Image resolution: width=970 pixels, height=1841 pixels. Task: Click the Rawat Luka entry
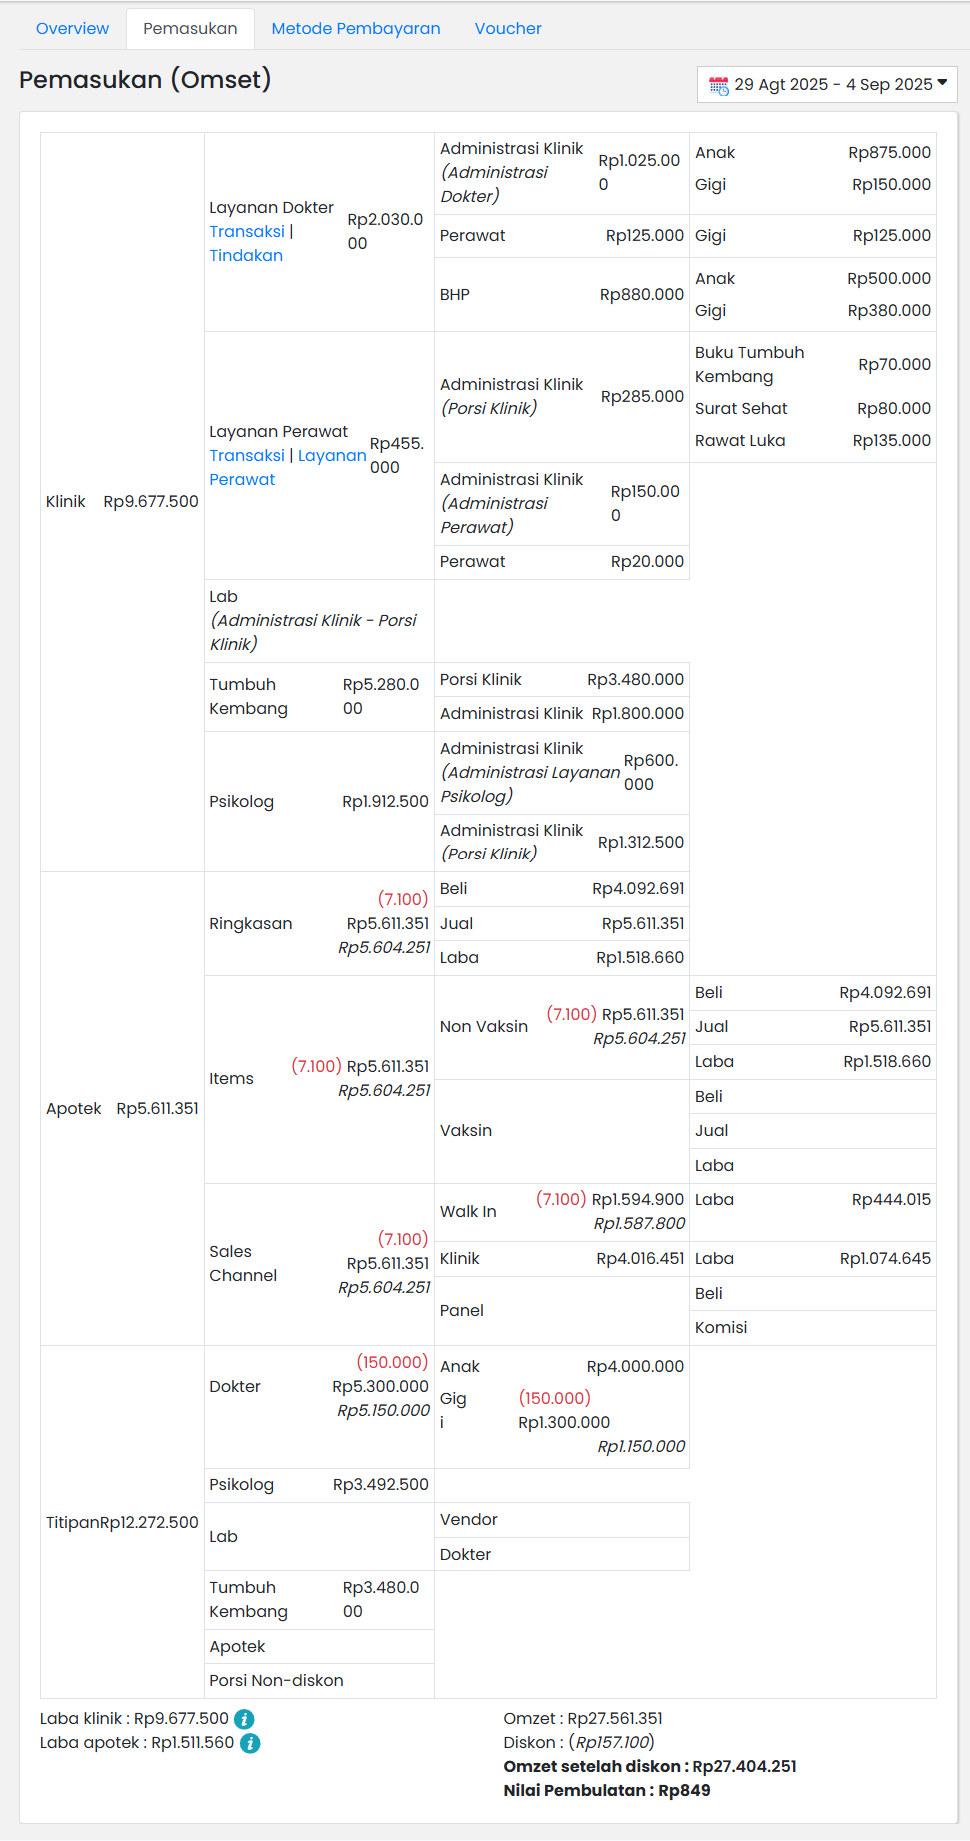click(740, 440)
